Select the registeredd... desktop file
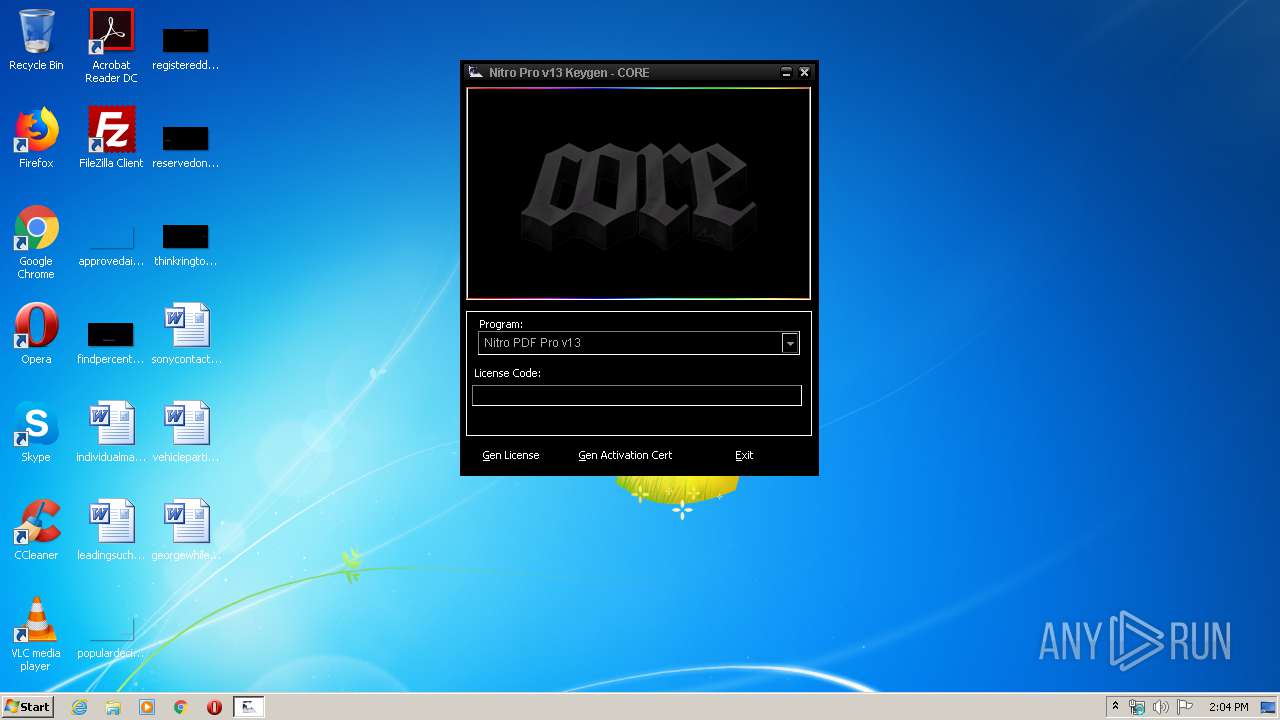The image size is (1280, 720). tap(186, 47)
